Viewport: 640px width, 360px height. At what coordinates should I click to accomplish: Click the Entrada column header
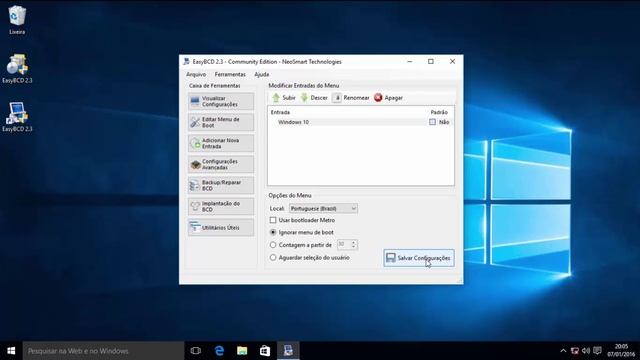click(x=280, y=112)
